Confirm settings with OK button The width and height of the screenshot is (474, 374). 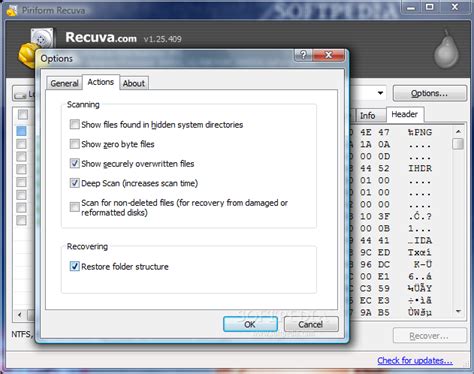[x=250, y=324]
